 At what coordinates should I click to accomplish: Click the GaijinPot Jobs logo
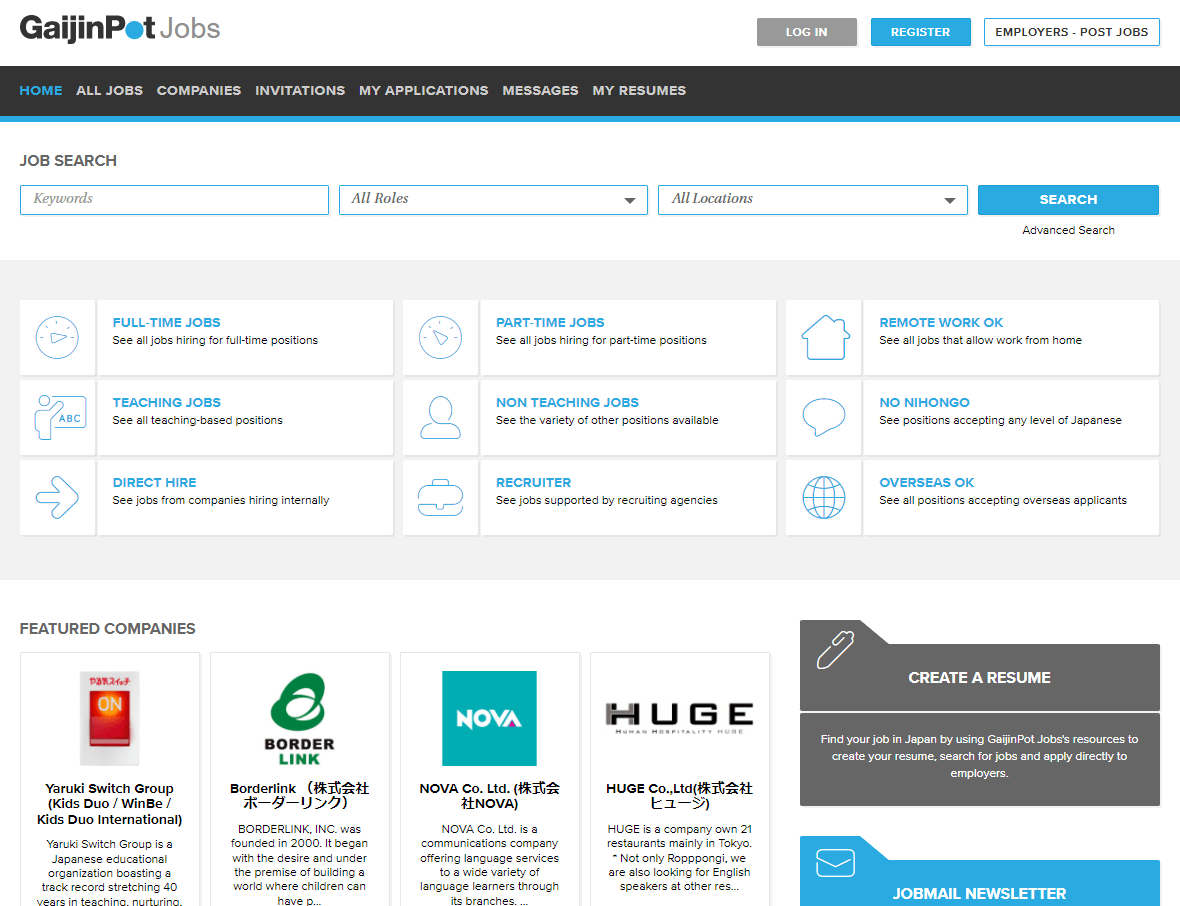point(120,29)
